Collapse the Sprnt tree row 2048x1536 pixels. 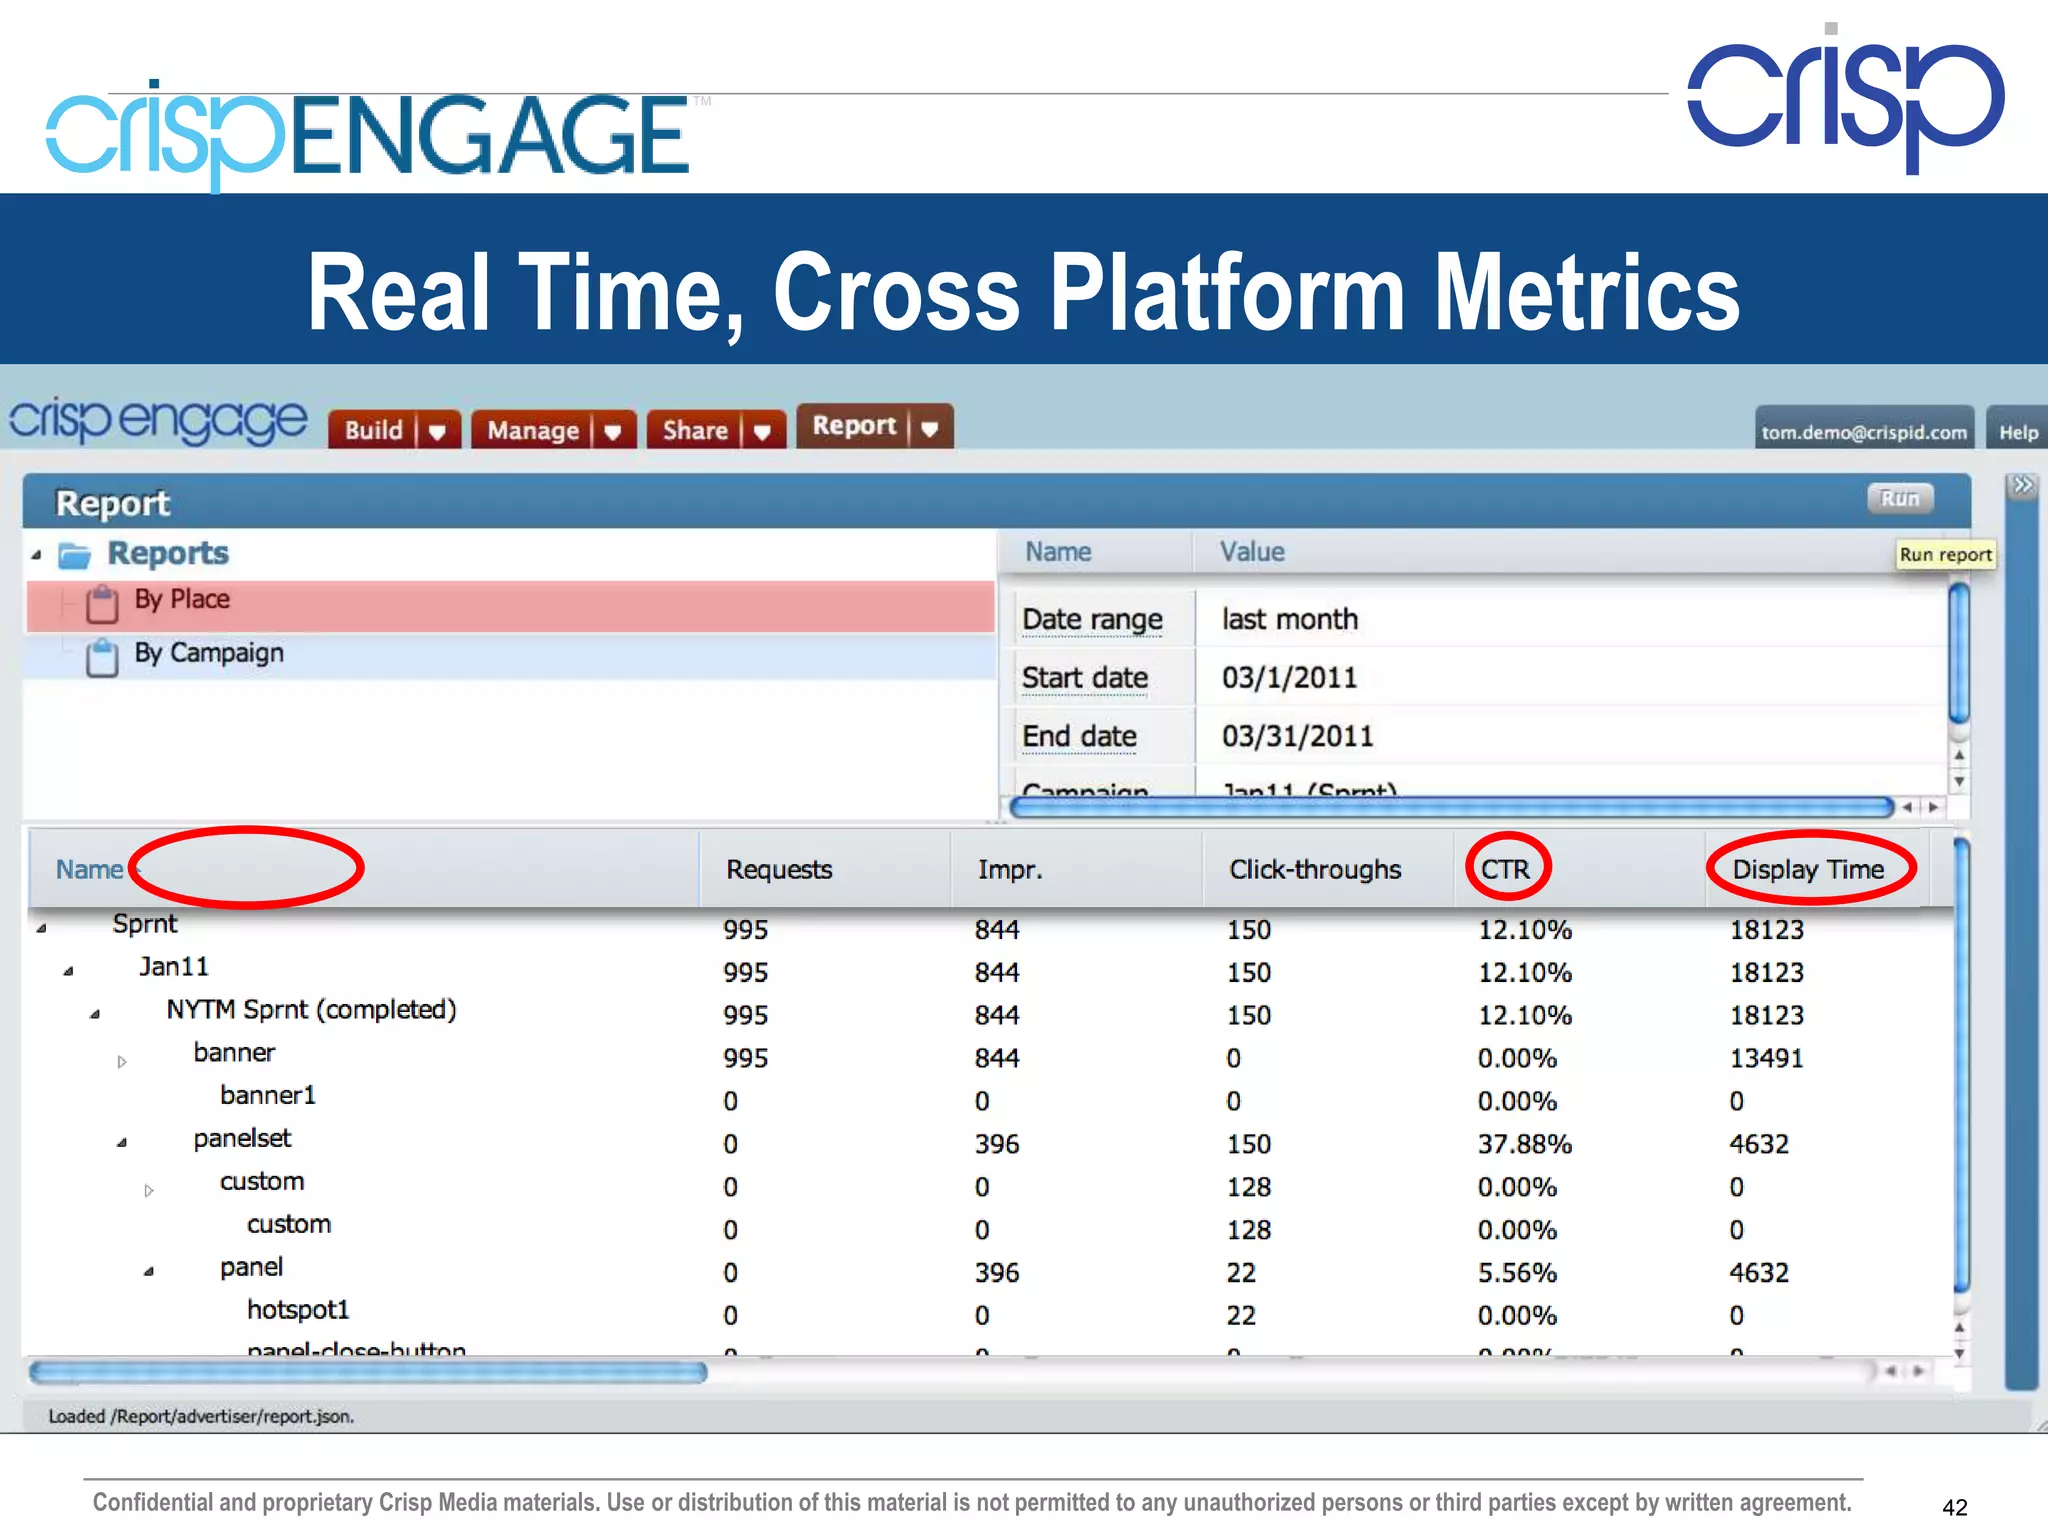point(42,928)
